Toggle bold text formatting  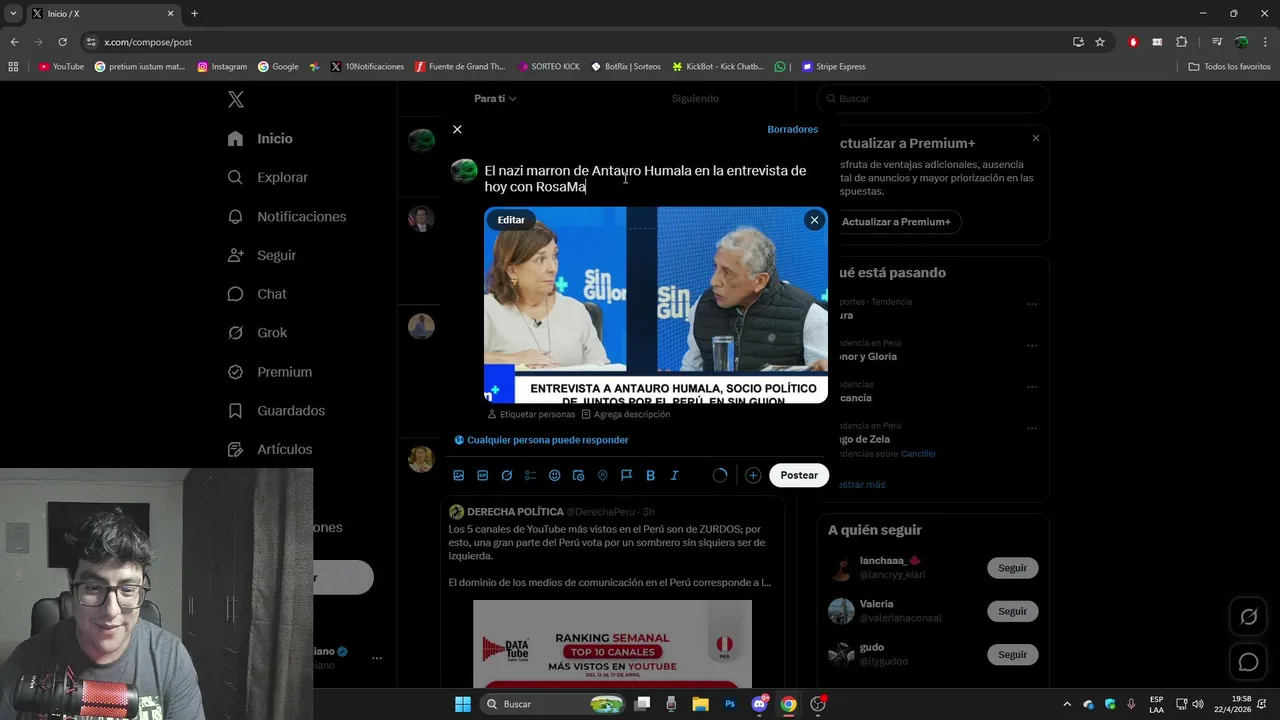pos(651,475)
